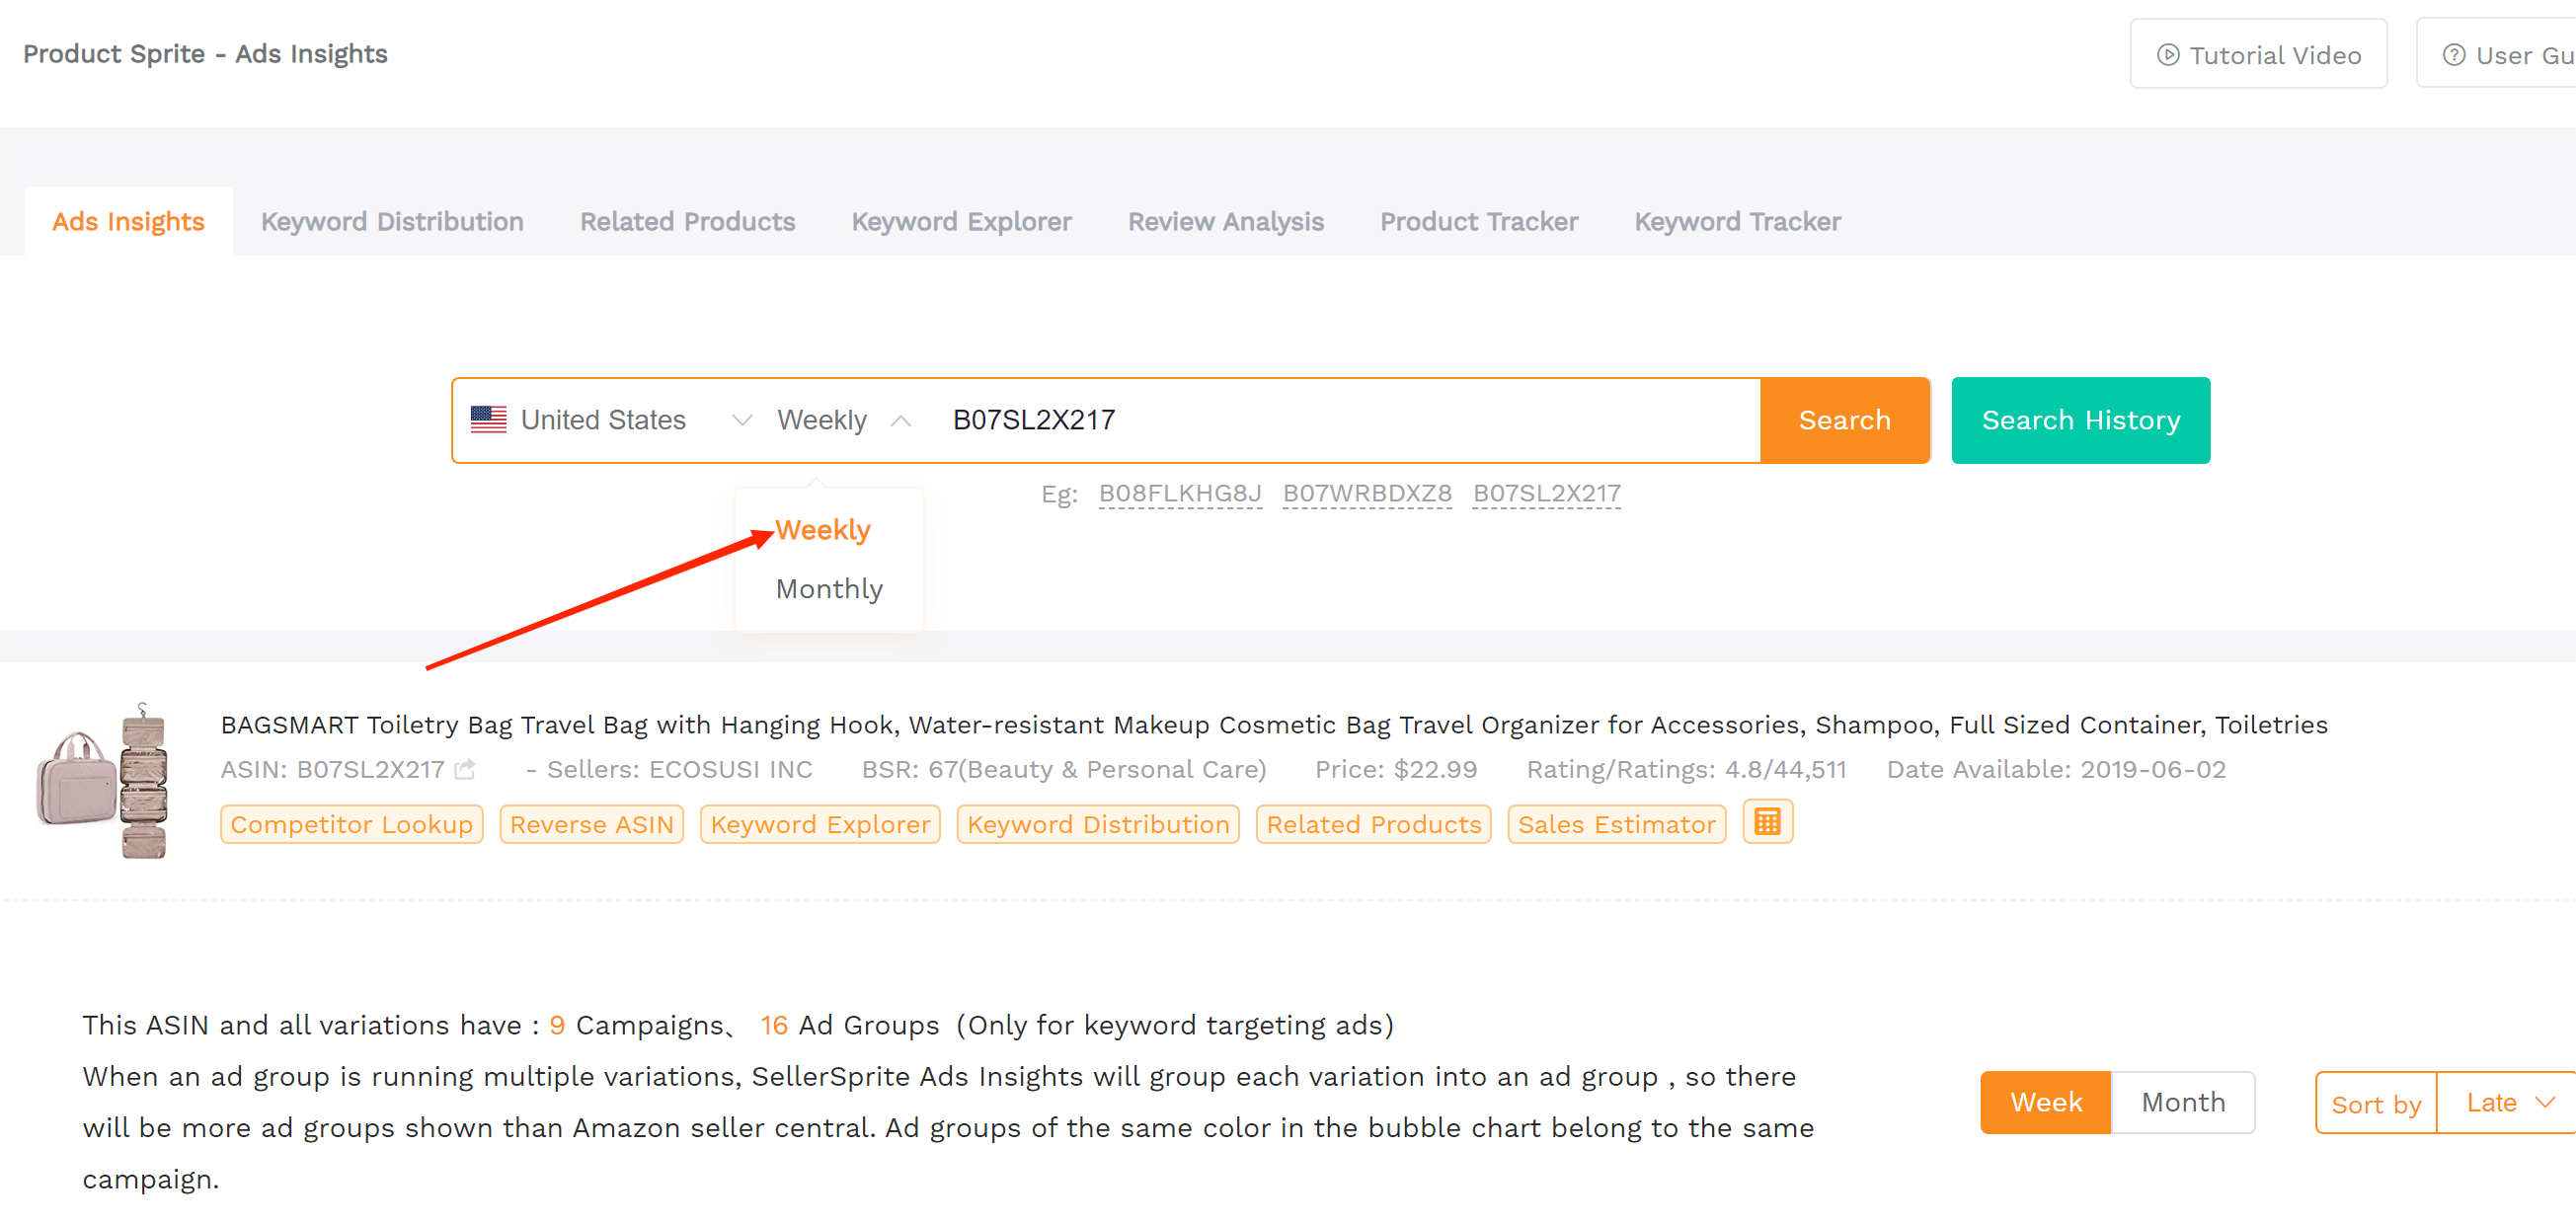Click the Date Available: 2019-06-02 text
The image size is (2576, 1224).
click(2055, 769)
